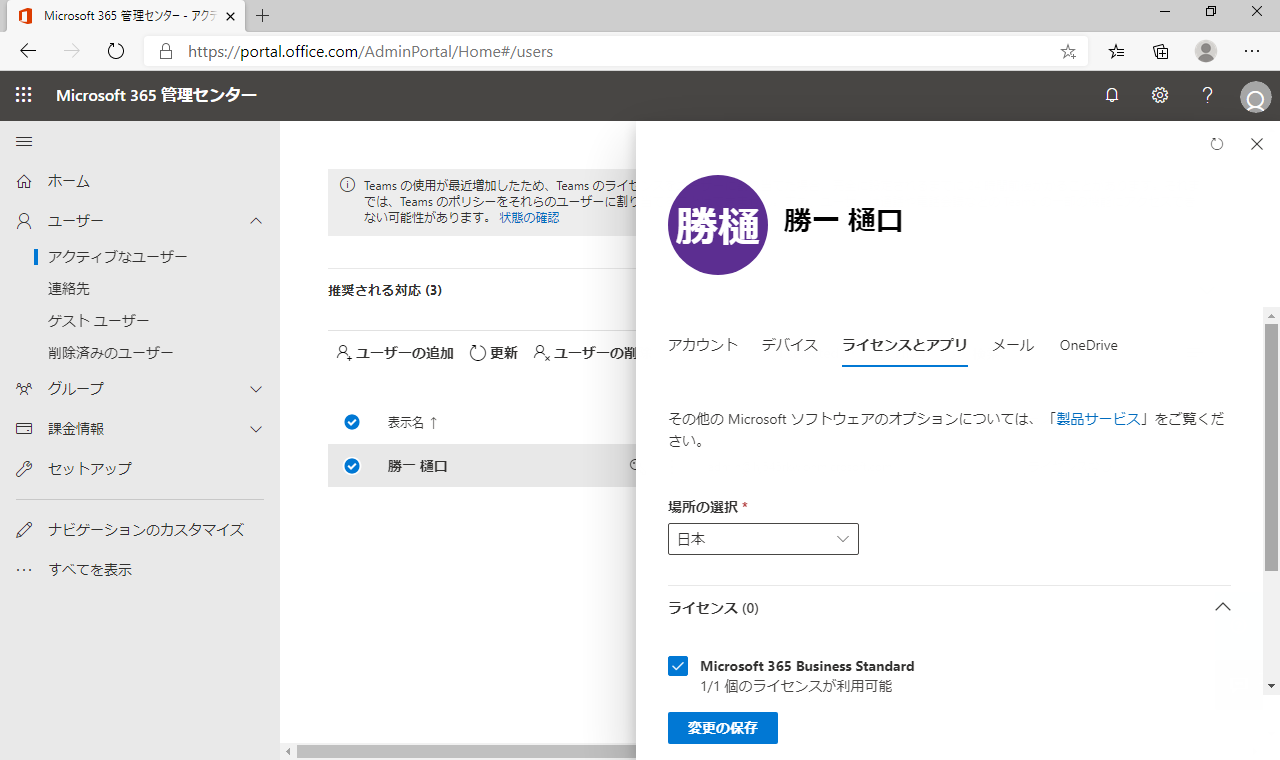
Task: Open help question mark icon
Action: 1207,95
